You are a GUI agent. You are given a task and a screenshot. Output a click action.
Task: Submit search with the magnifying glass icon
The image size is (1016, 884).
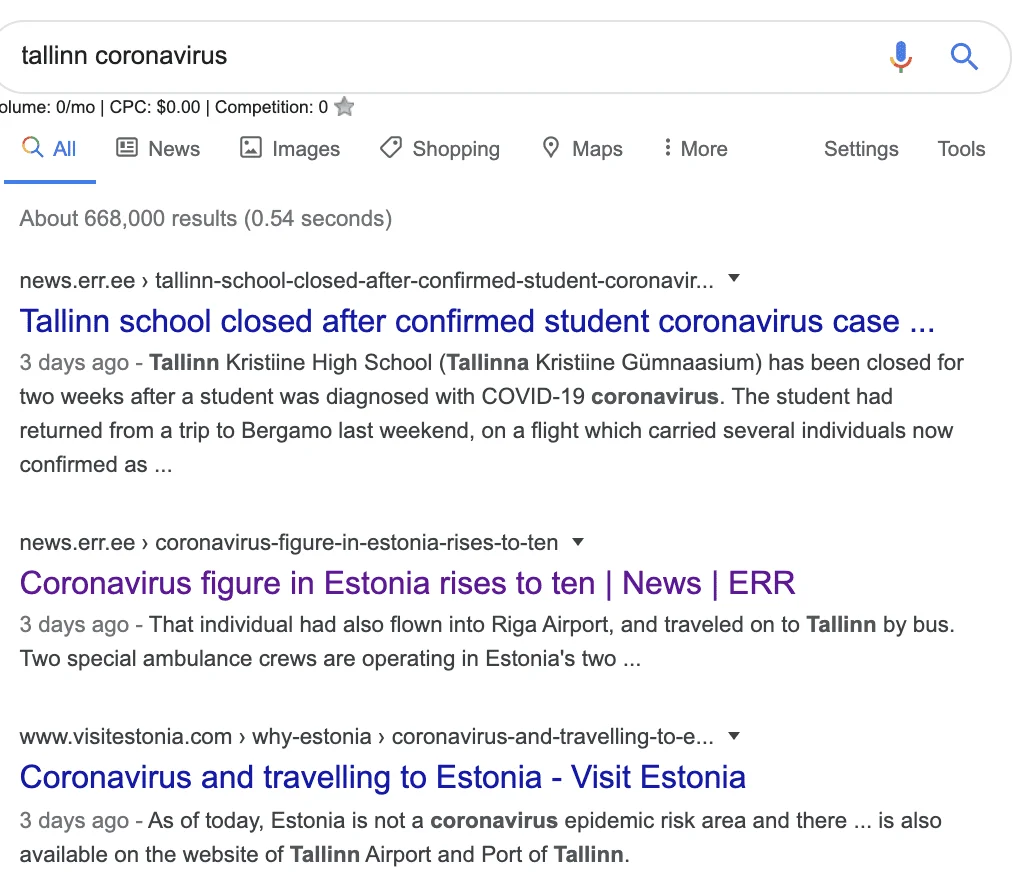pos(964,56)
